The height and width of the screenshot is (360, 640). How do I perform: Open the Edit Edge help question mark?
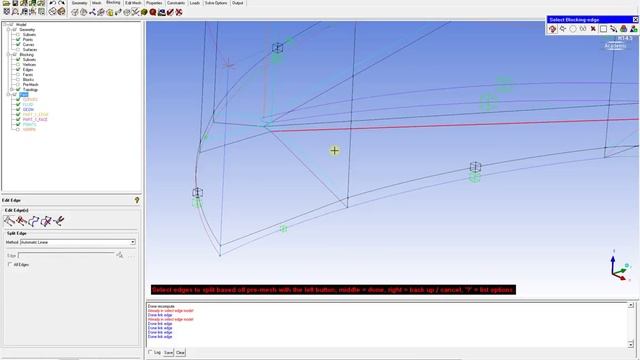[x=137, y=200]
